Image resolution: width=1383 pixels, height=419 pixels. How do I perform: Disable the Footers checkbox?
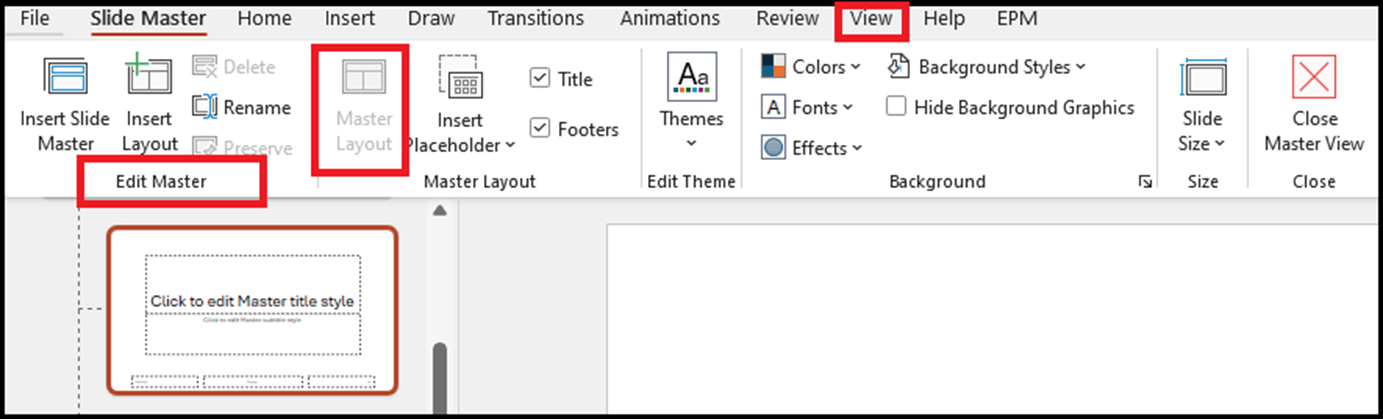(x=540, y=128)
